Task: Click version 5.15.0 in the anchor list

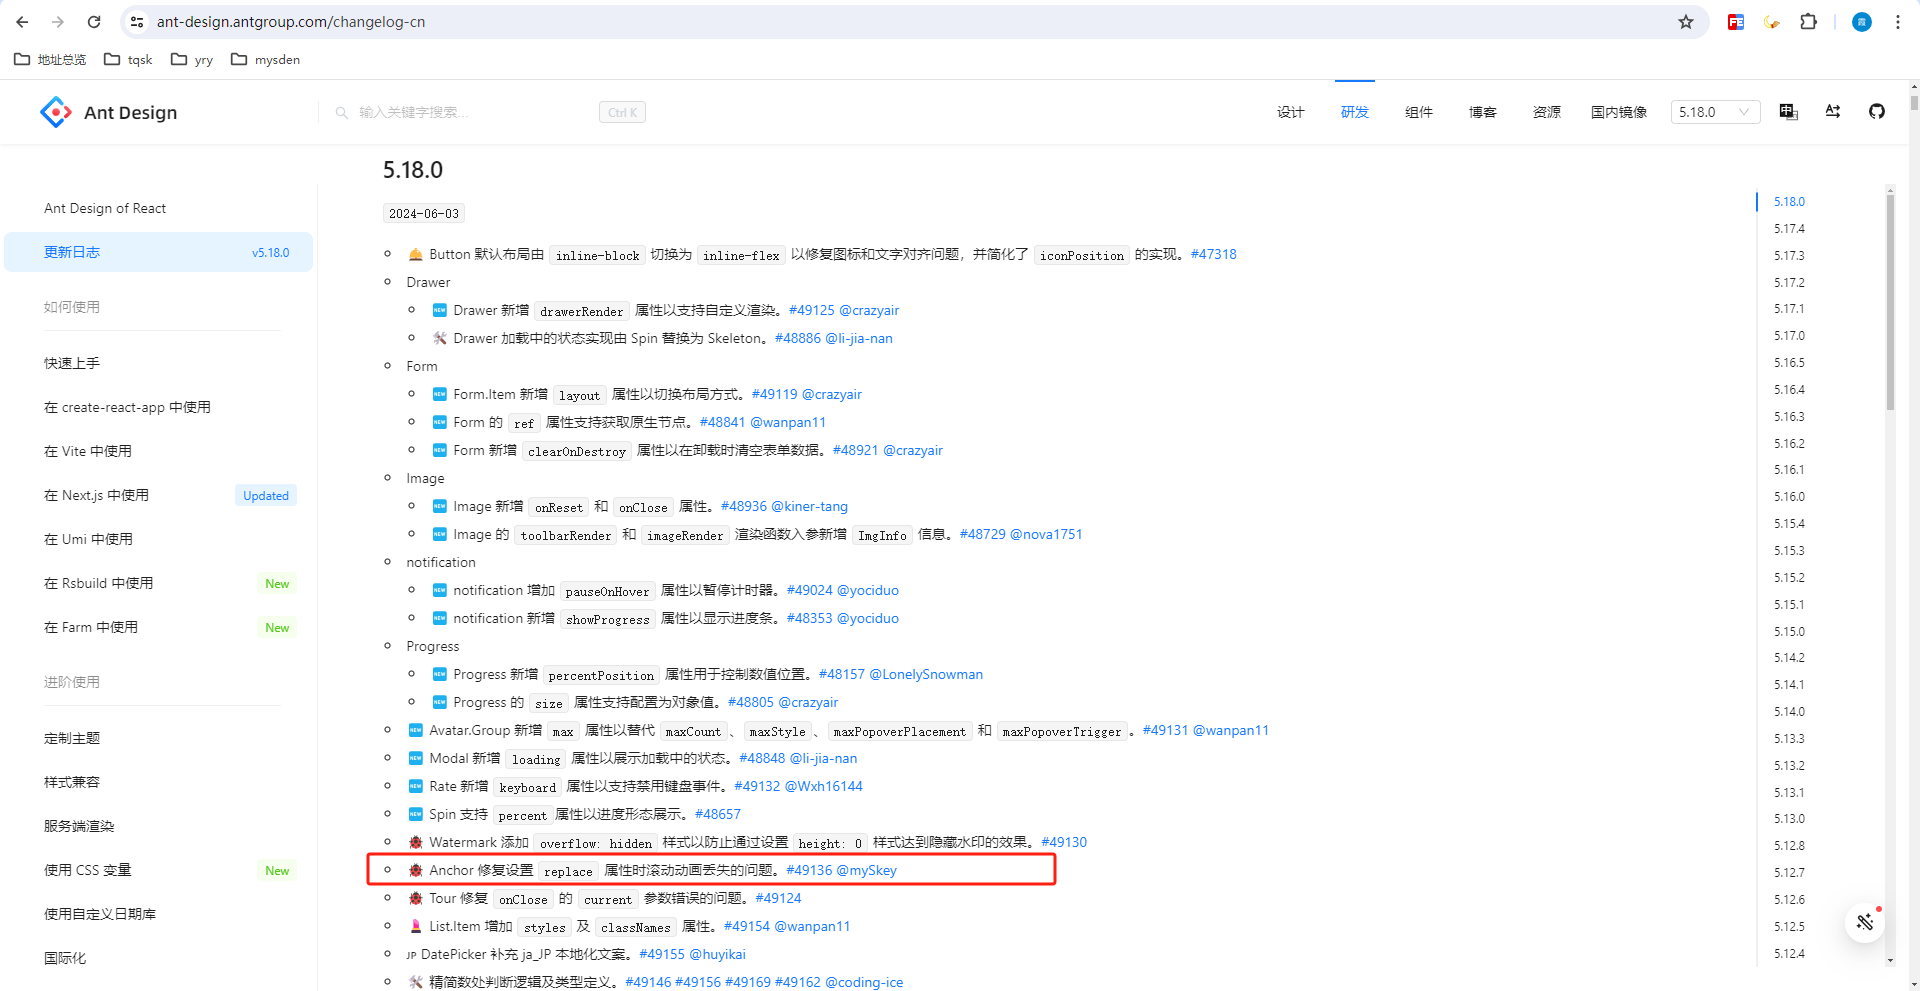Action: (x=1789, y=631)
